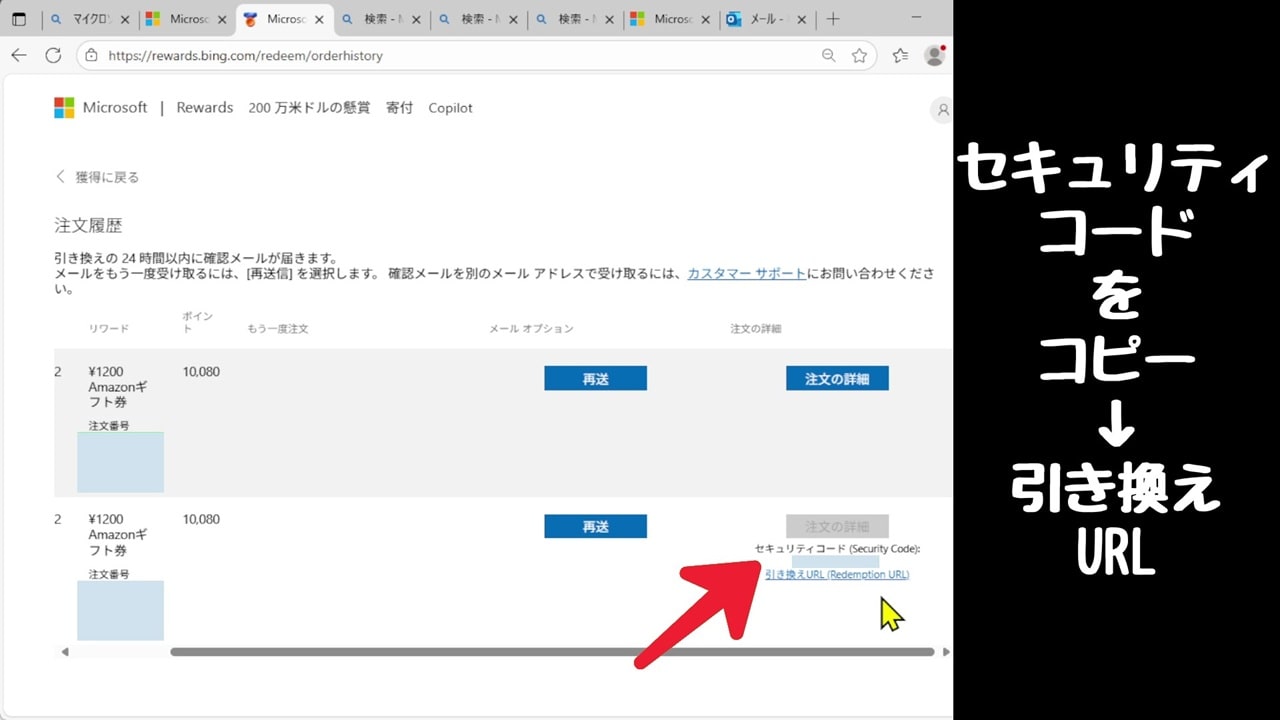Switch to the マイクロ search tab
The height and width of the screenshot is (720, 1280).
(x=89, y=19)
